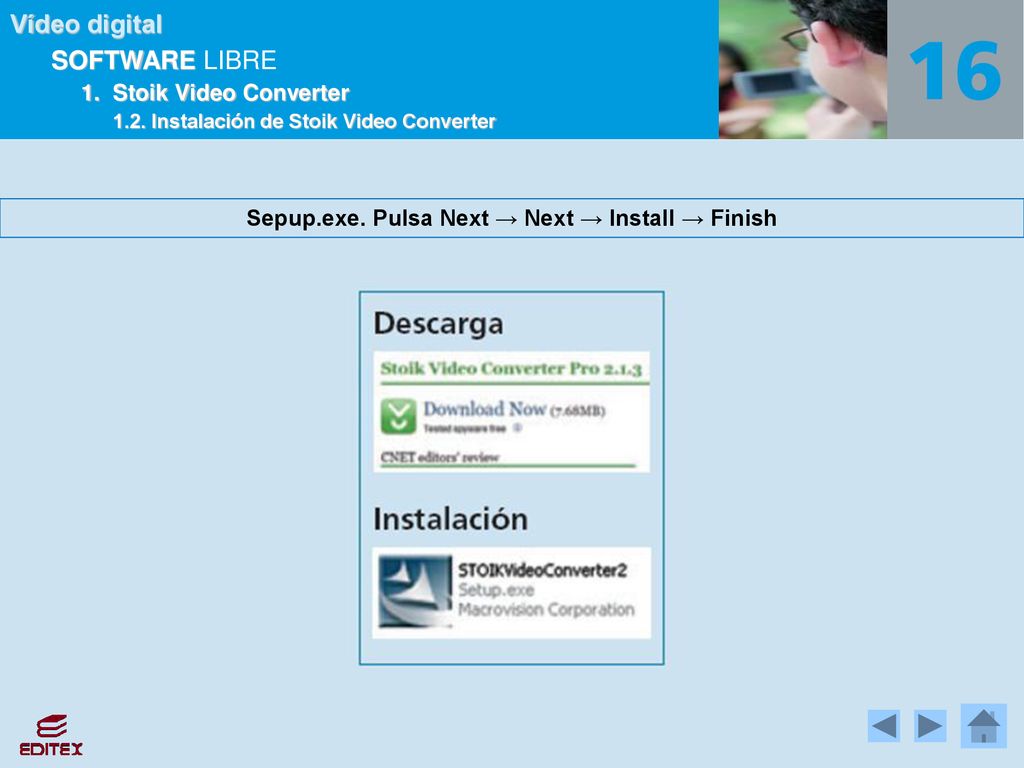
Task: Return via the home icon
Action: [x=984, y=726]
